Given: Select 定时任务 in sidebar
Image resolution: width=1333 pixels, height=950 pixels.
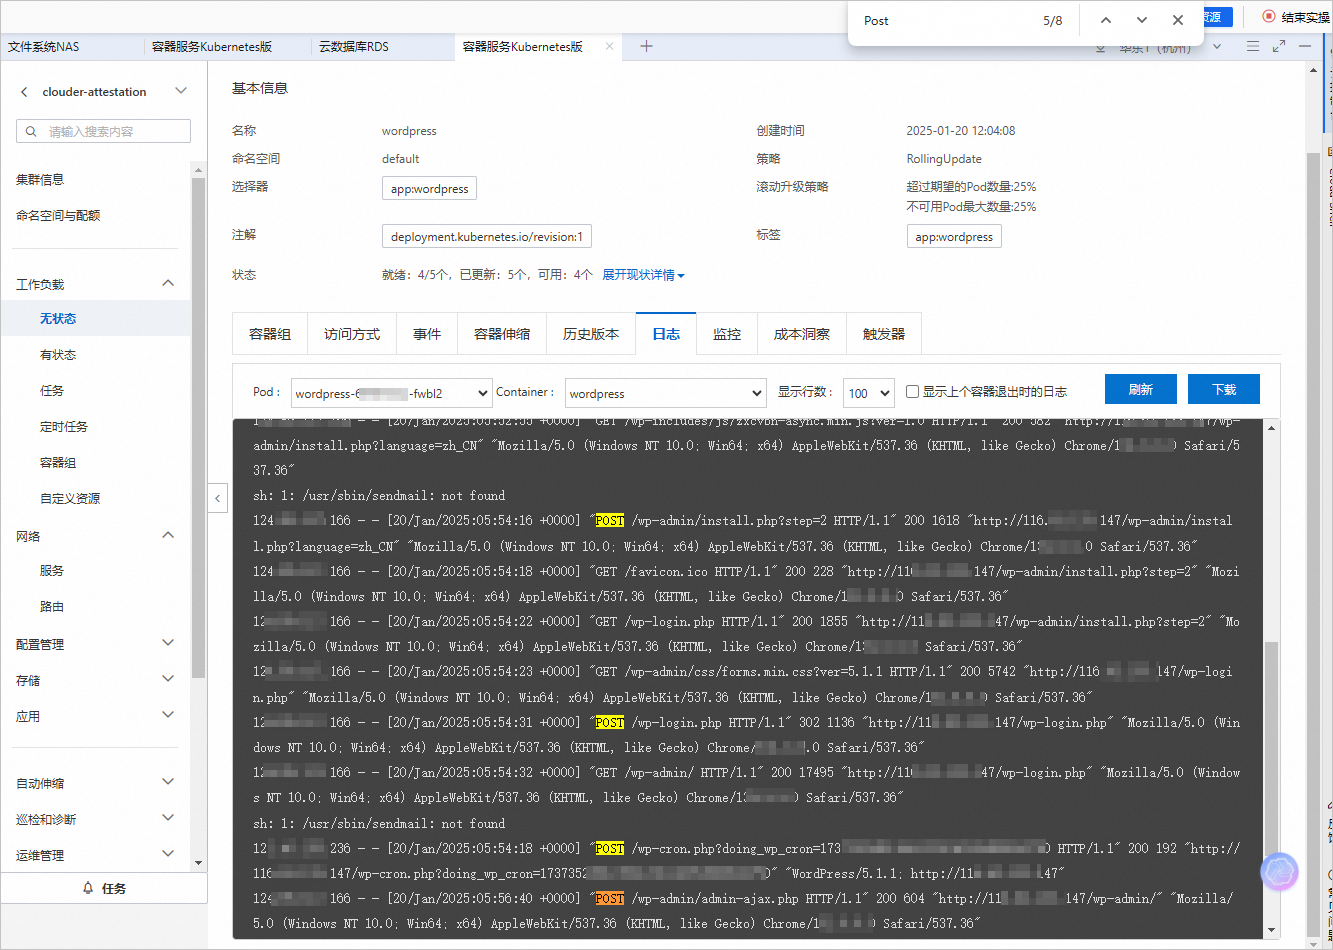Looking at the screenshot, I should point(64,427).
